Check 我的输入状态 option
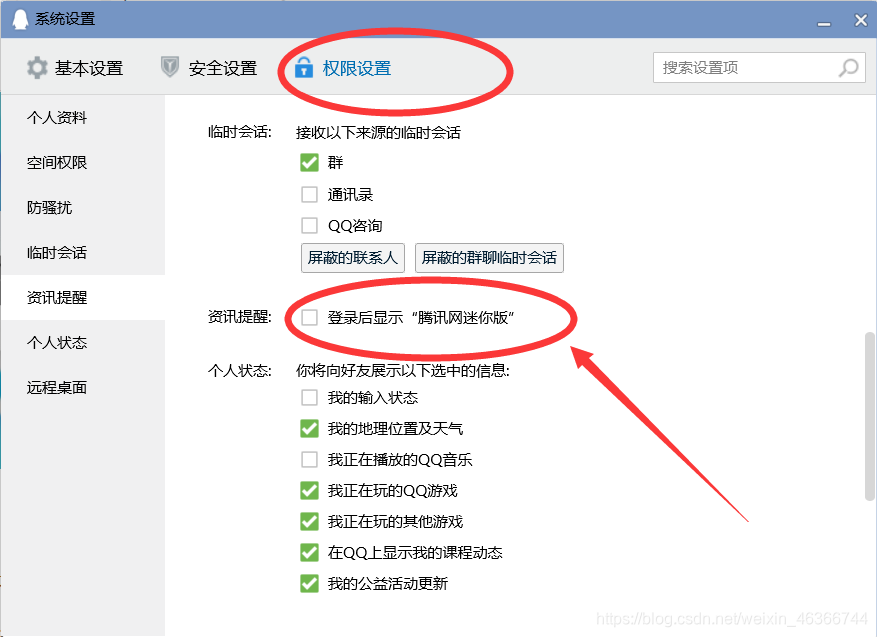Screen dimensions: 877x637 (309, 398)
